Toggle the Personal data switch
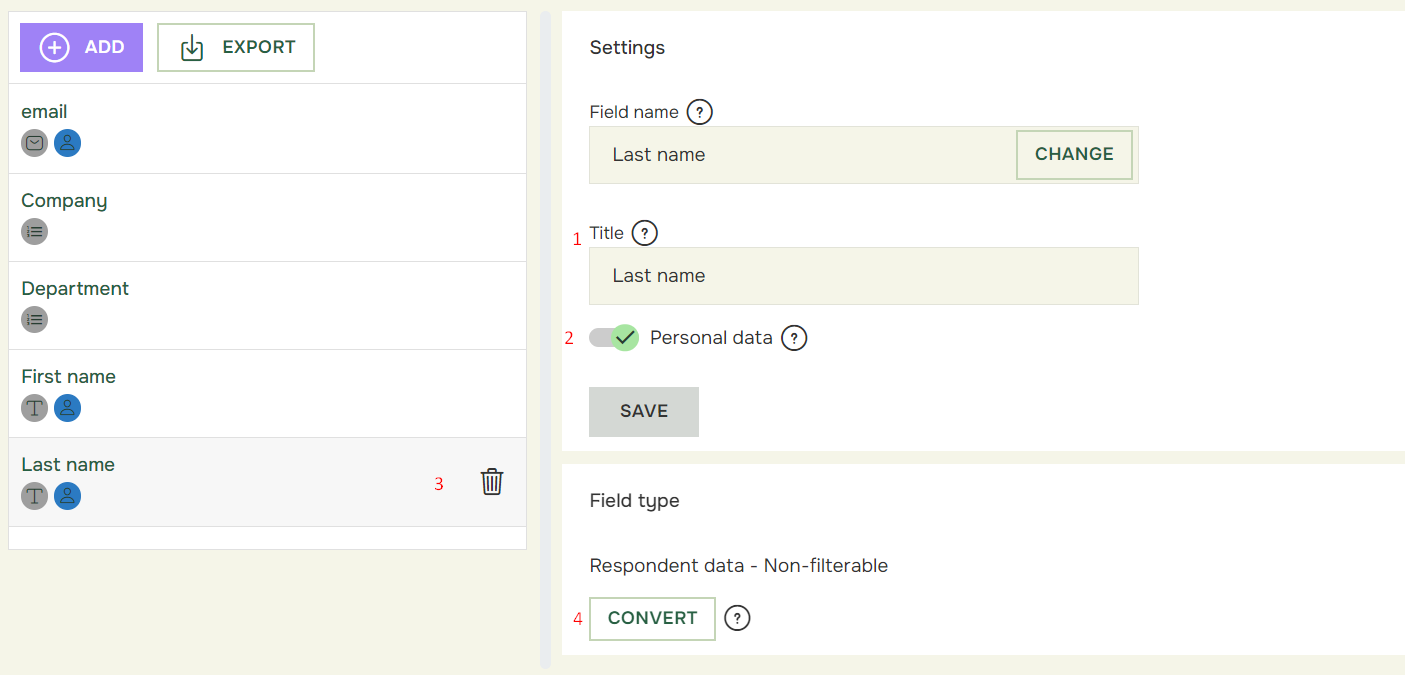The width and height of the screenshot is (1405, 675). coord(613,338)
